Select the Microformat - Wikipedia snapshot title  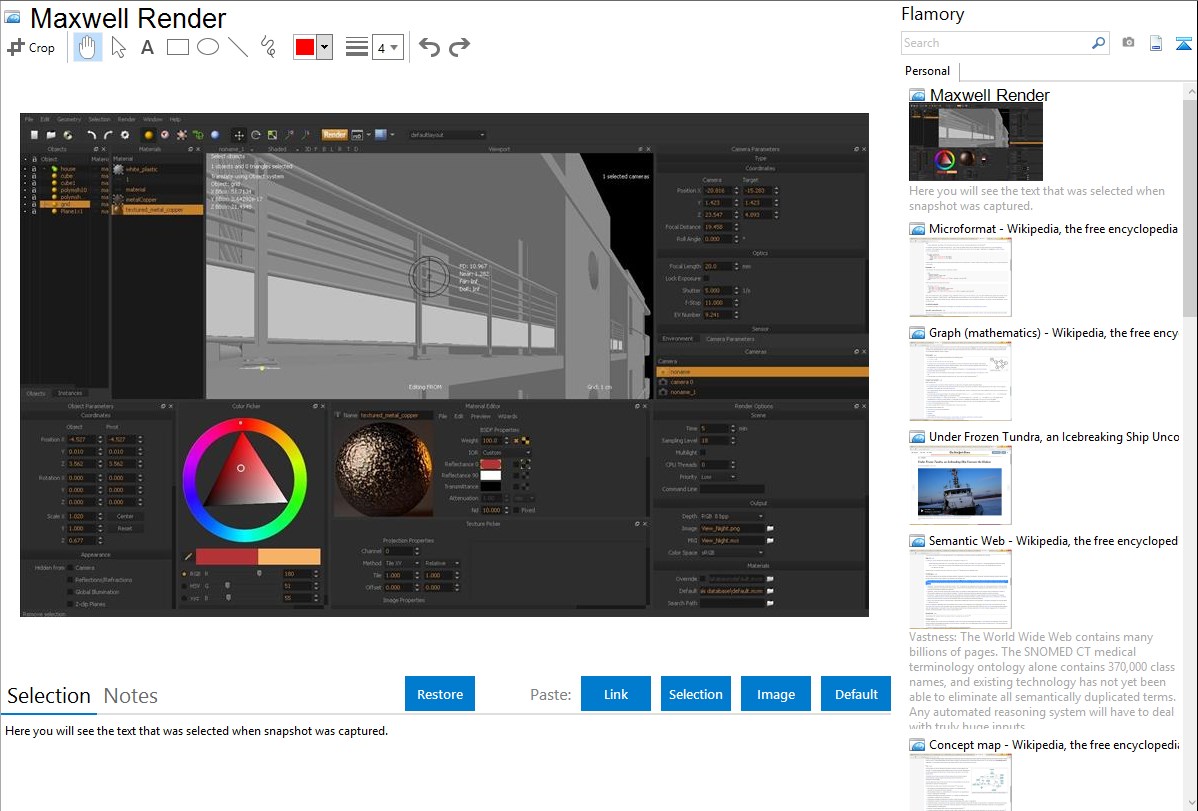1053,229
